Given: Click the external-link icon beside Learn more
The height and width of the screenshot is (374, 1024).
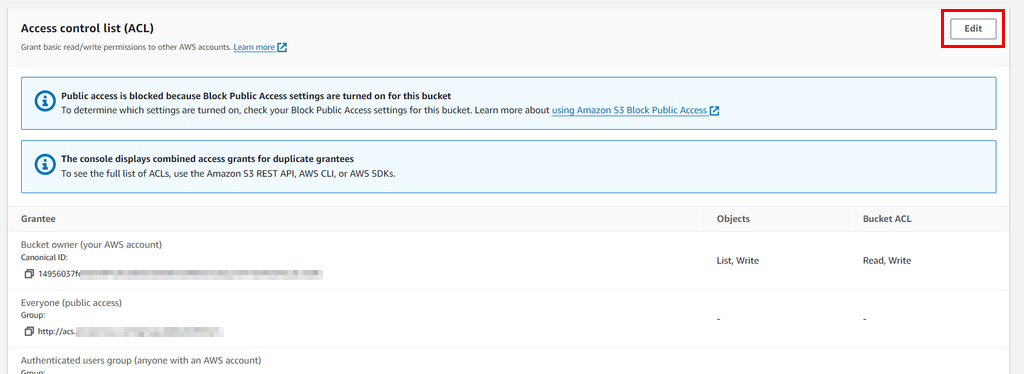Looking at the screenshot, I should click(282, 47).
